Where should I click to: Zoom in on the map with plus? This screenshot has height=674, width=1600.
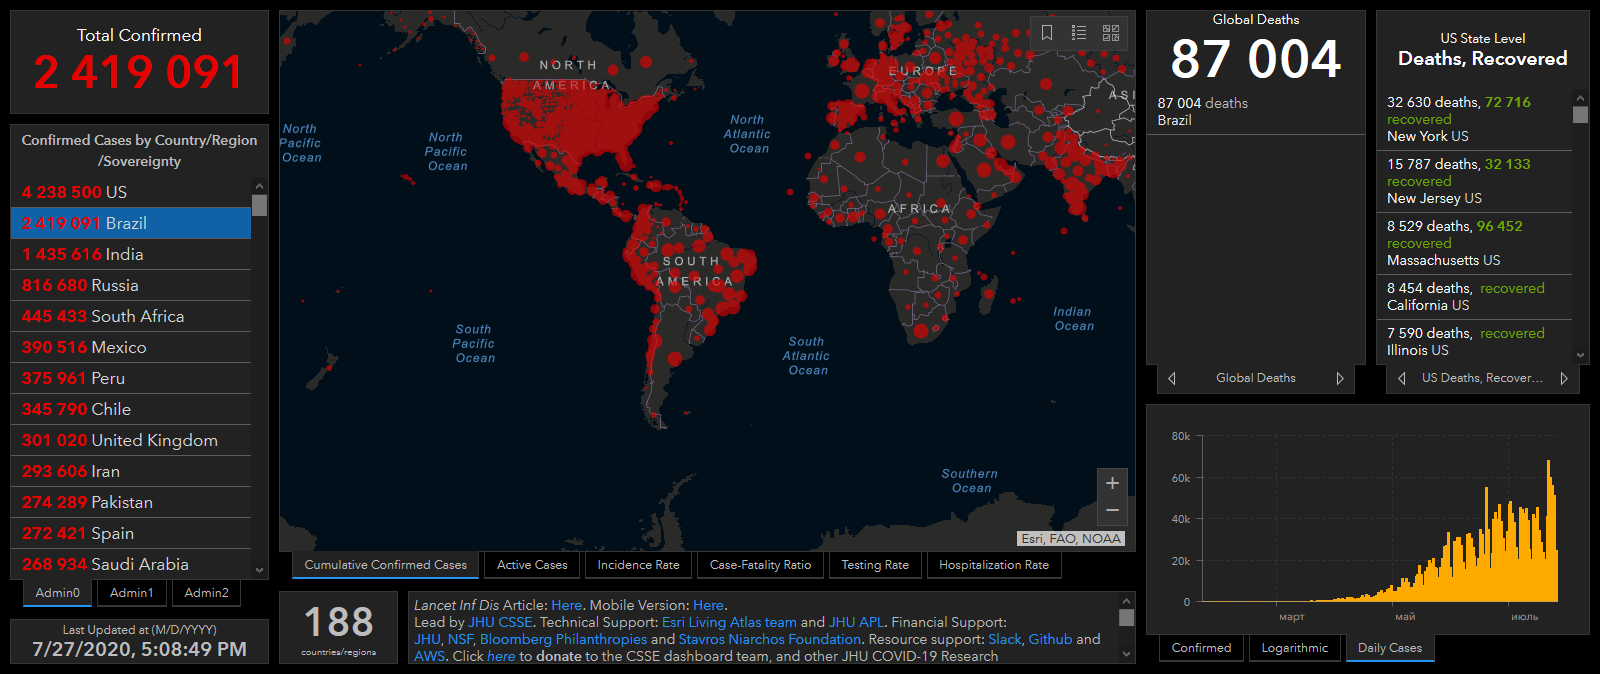pos(1112,484)
